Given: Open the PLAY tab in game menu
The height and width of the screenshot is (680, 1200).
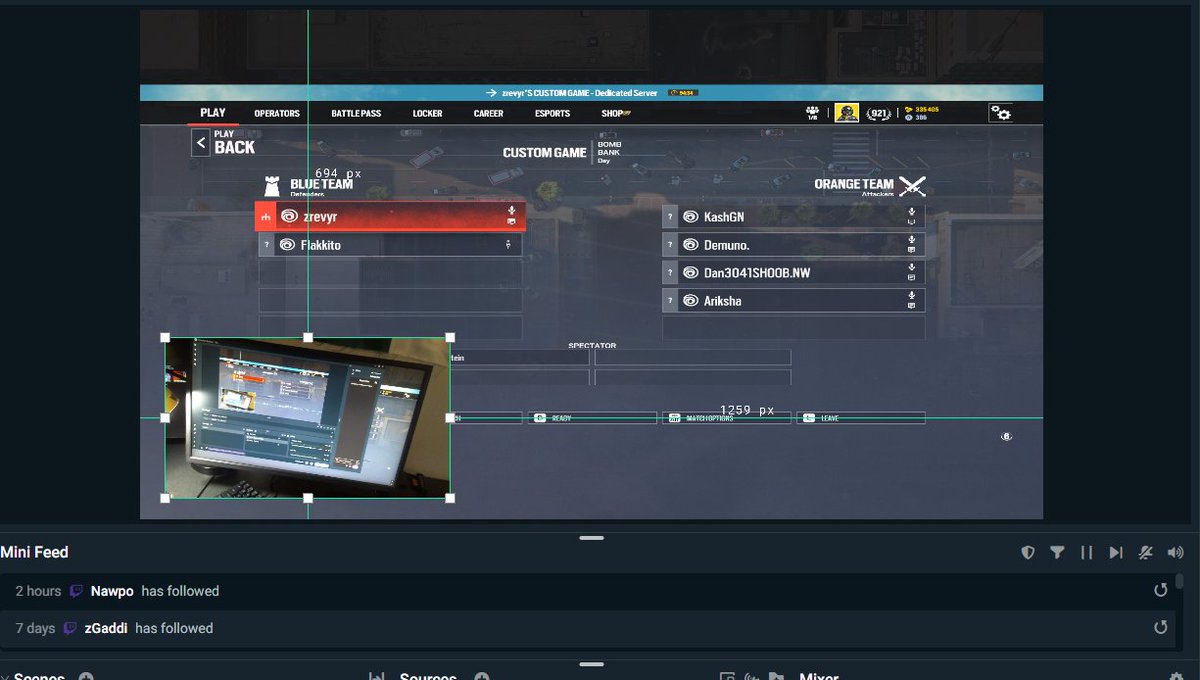Looking at the screenshot, I should tap(213, 113).
